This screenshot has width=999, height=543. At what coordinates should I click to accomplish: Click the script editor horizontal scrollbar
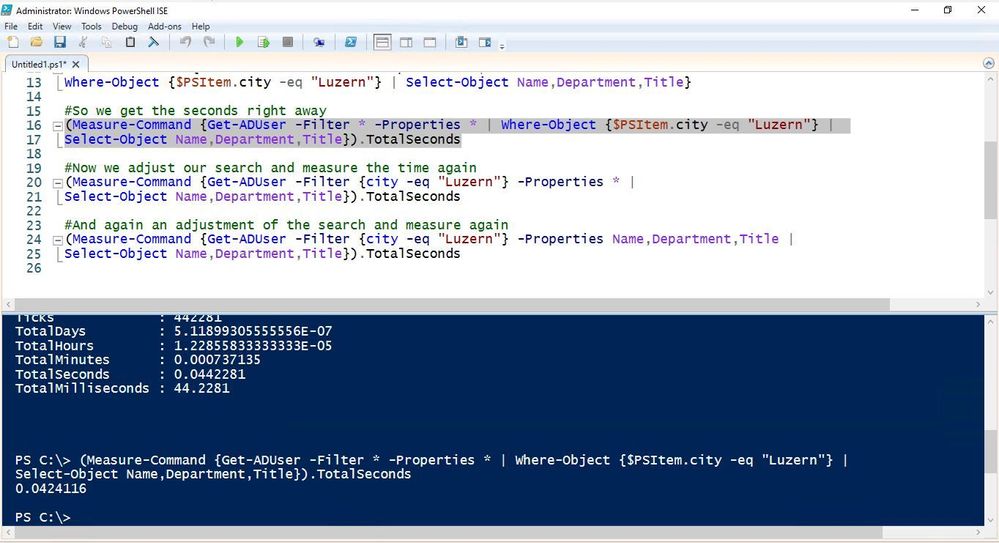(451, 305)
